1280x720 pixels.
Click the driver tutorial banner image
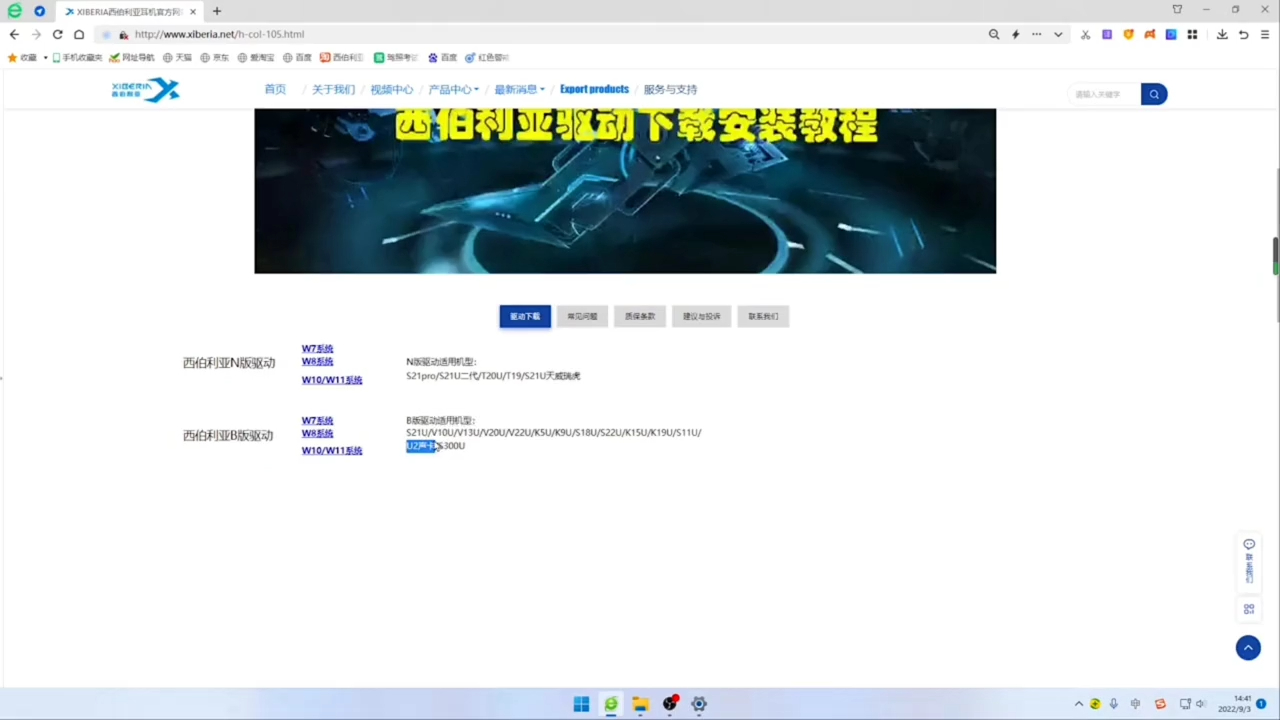[x=625, y=190]
